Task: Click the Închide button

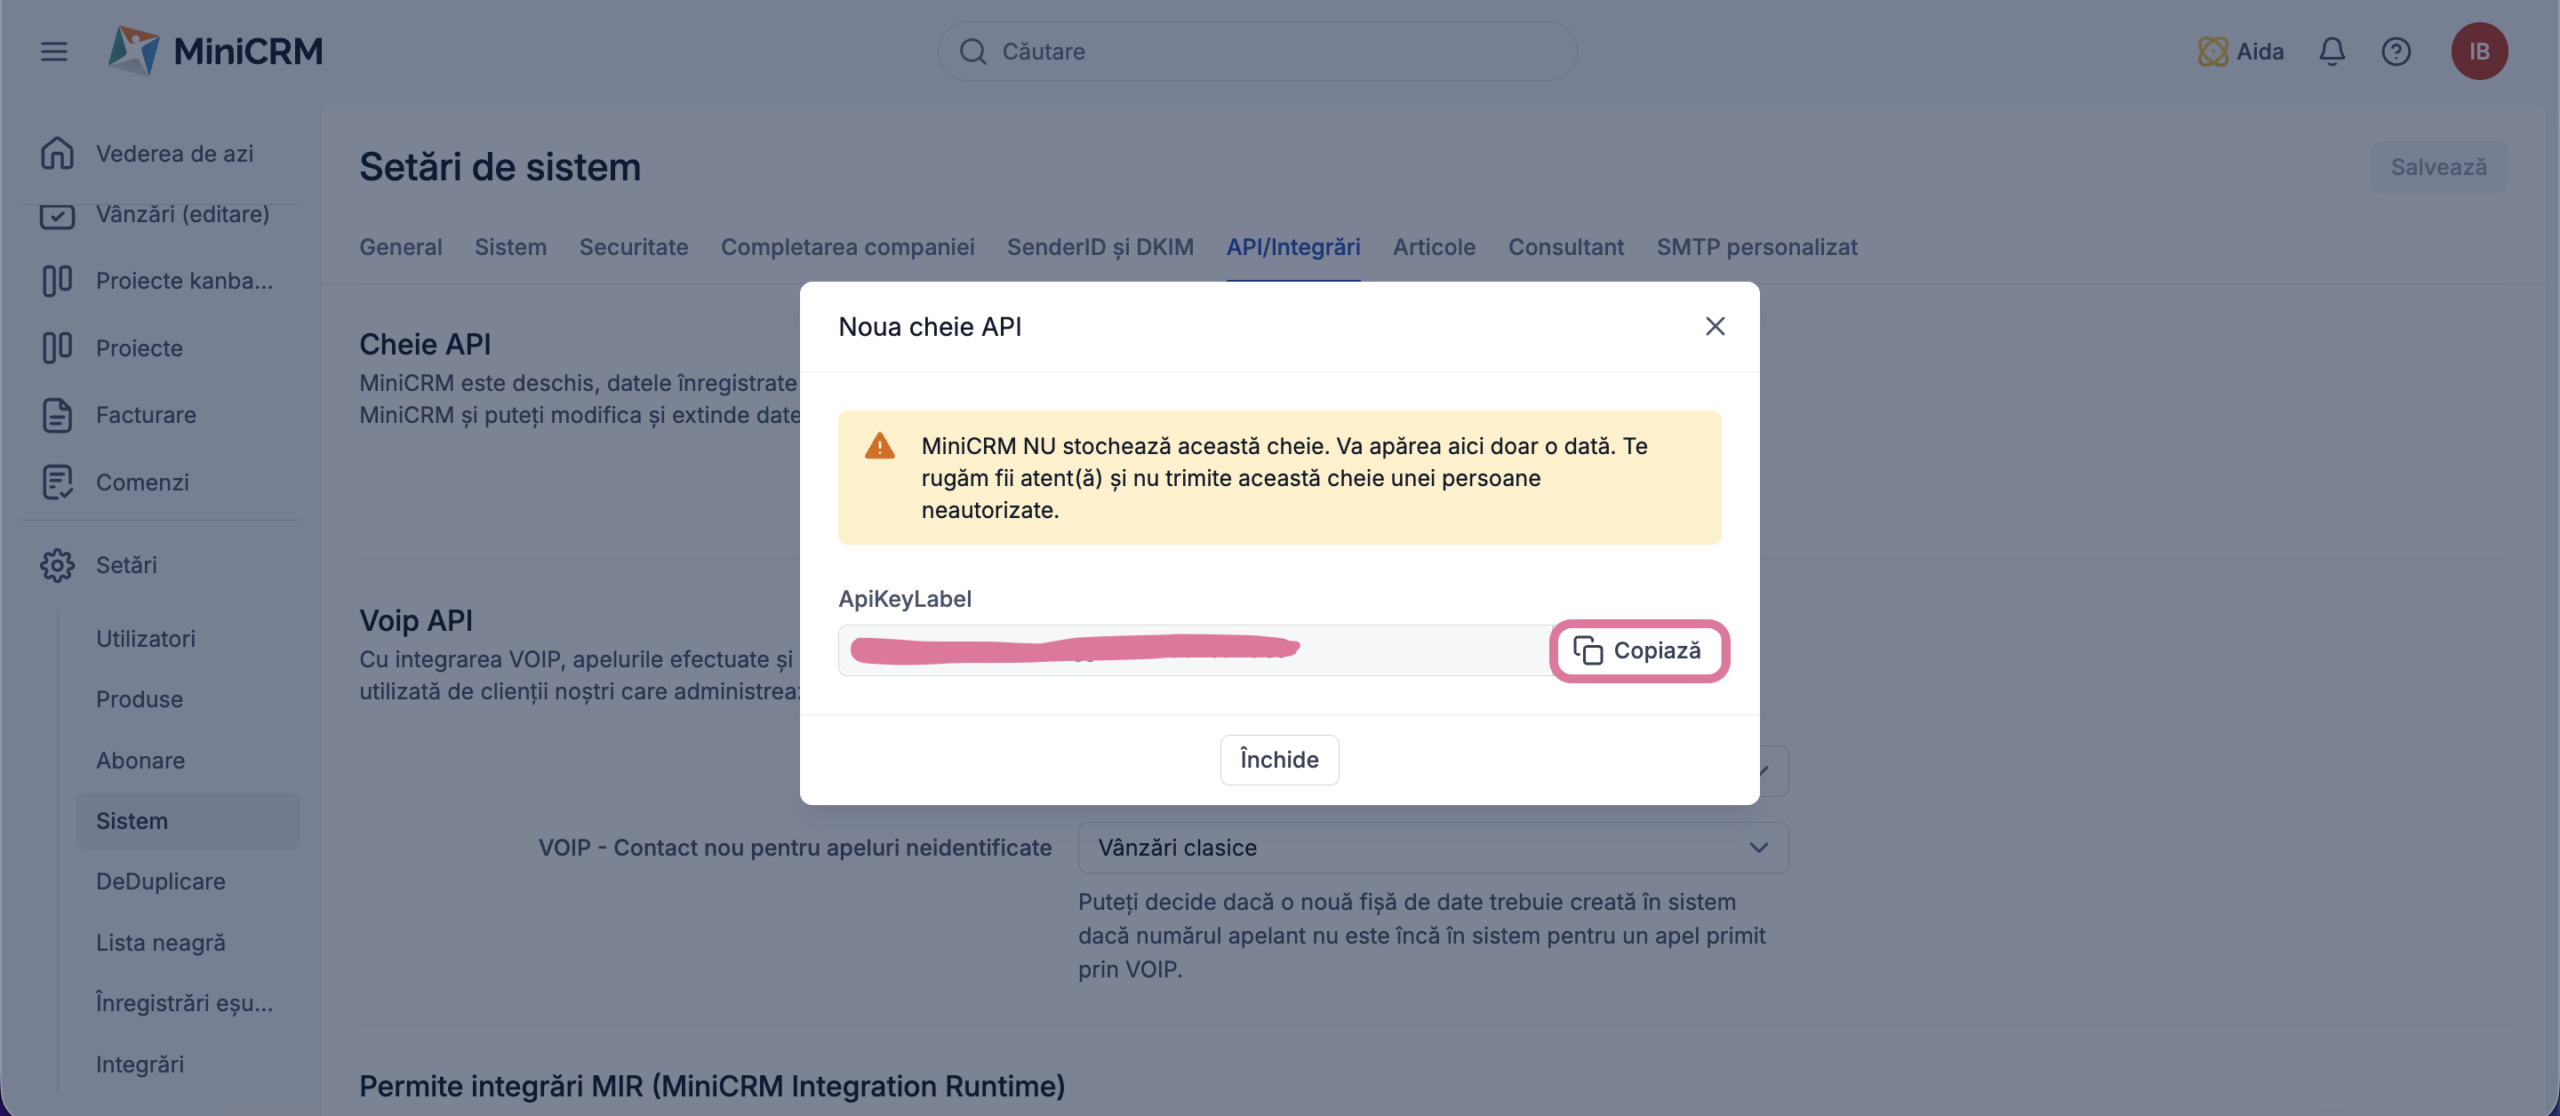Action: (1279, 759)
